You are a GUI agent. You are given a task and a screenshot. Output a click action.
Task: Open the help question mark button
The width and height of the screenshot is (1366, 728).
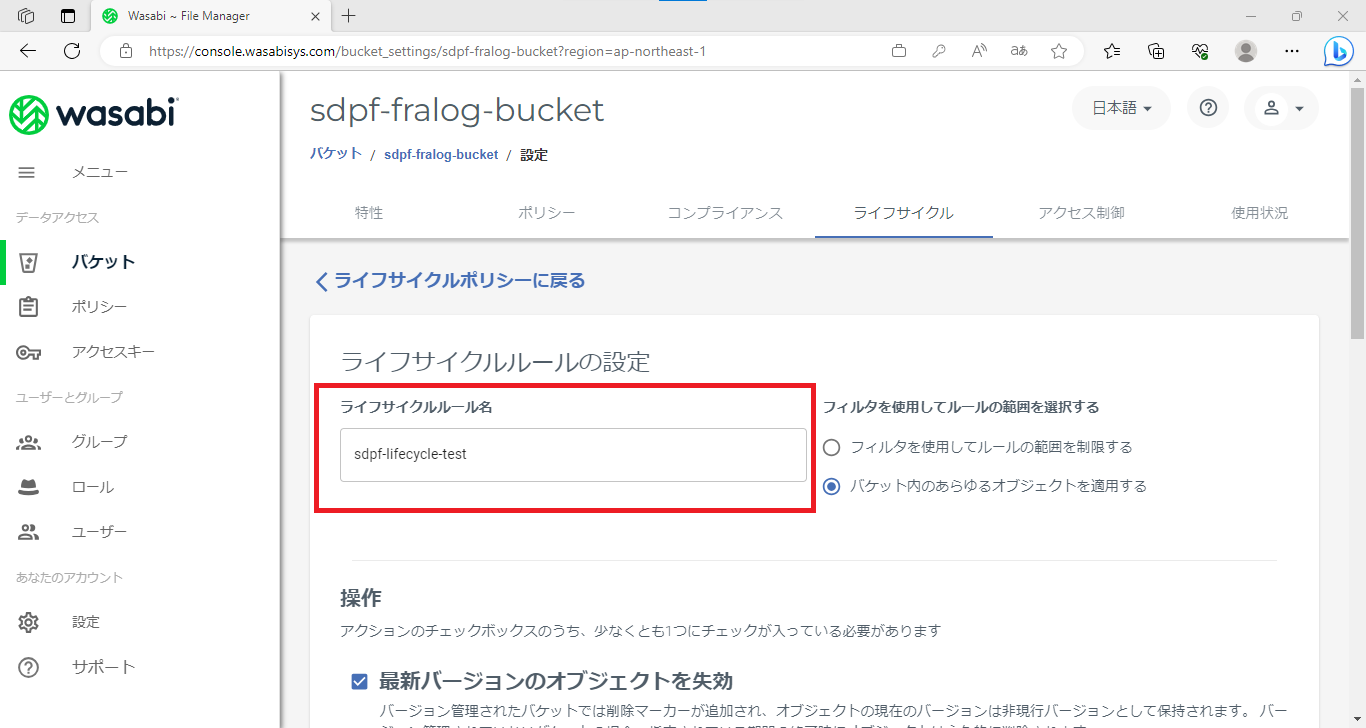(1208, 108)
